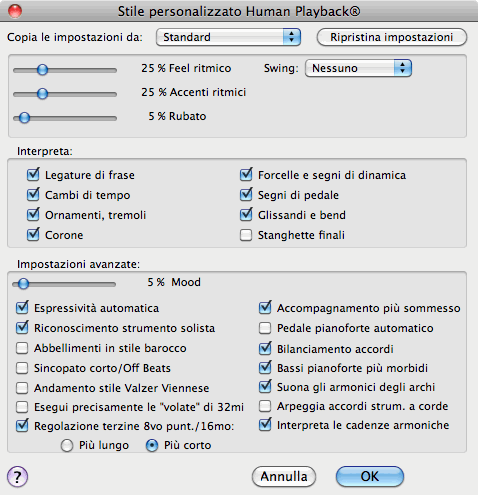Click the Rubato slider handle
The width and height of the screenshot is (478, 495).
tap(24, 118)
